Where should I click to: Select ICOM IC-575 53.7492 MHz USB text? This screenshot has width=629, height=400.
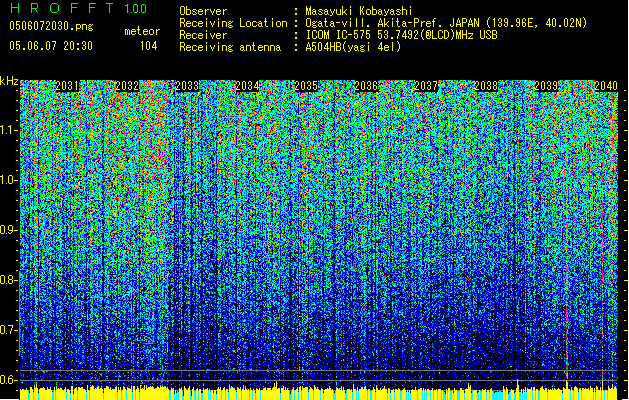point(401,35)
